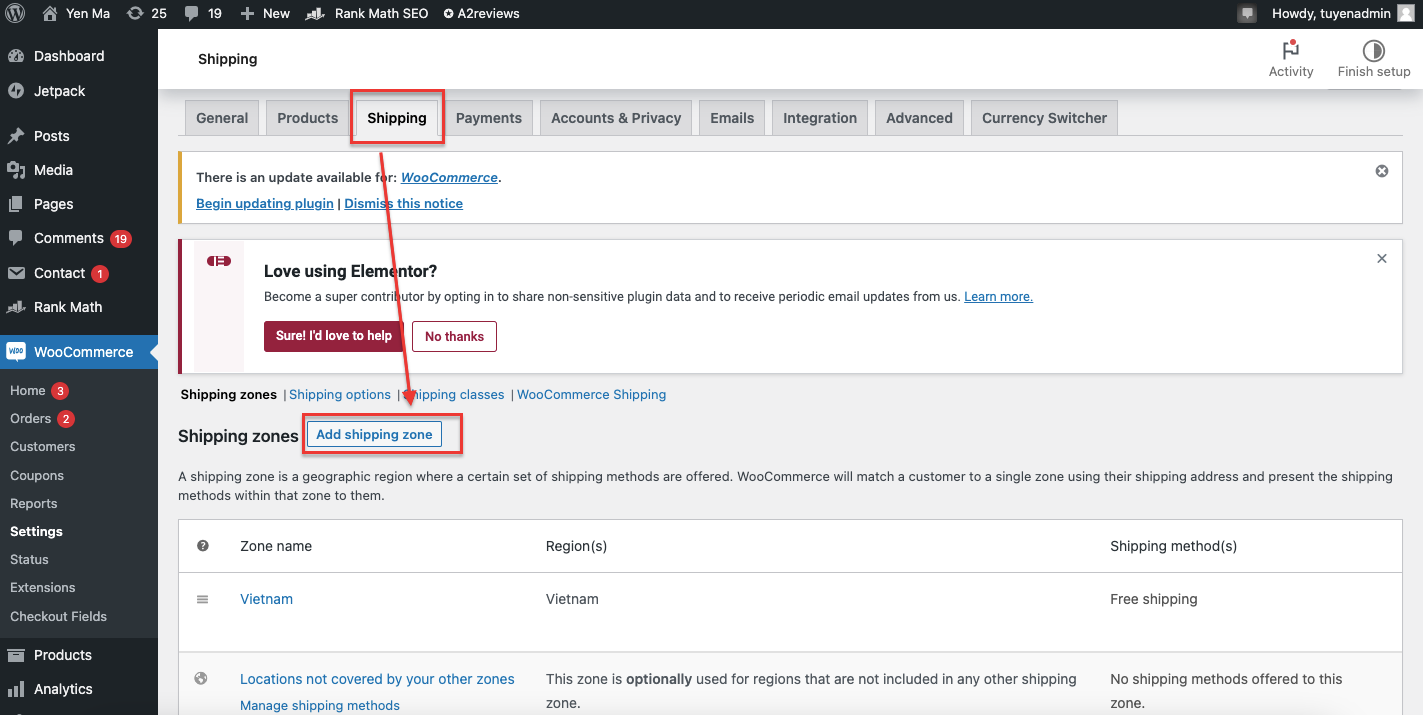Open Orders in WooCommerce sidebar

[30, 419]
